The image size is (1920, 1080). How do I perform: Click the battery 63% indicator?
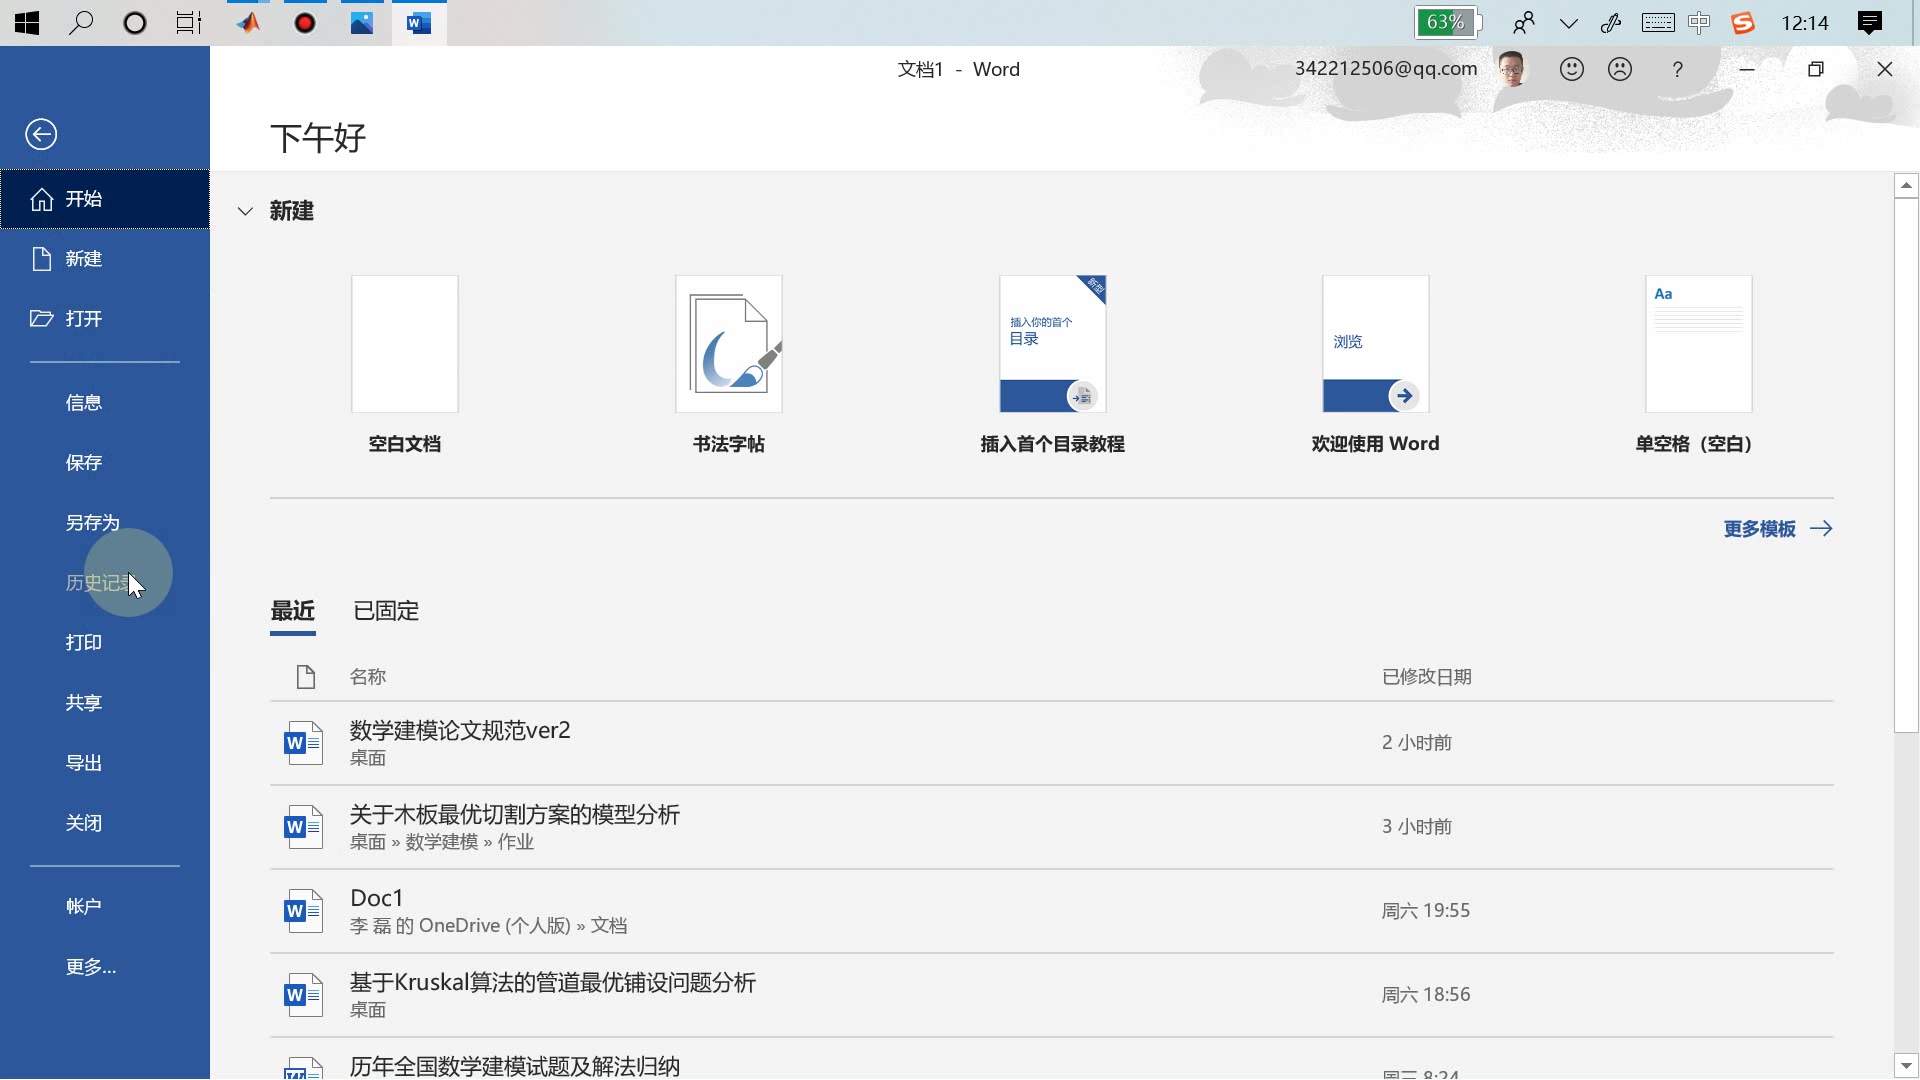pos(1447,22)
